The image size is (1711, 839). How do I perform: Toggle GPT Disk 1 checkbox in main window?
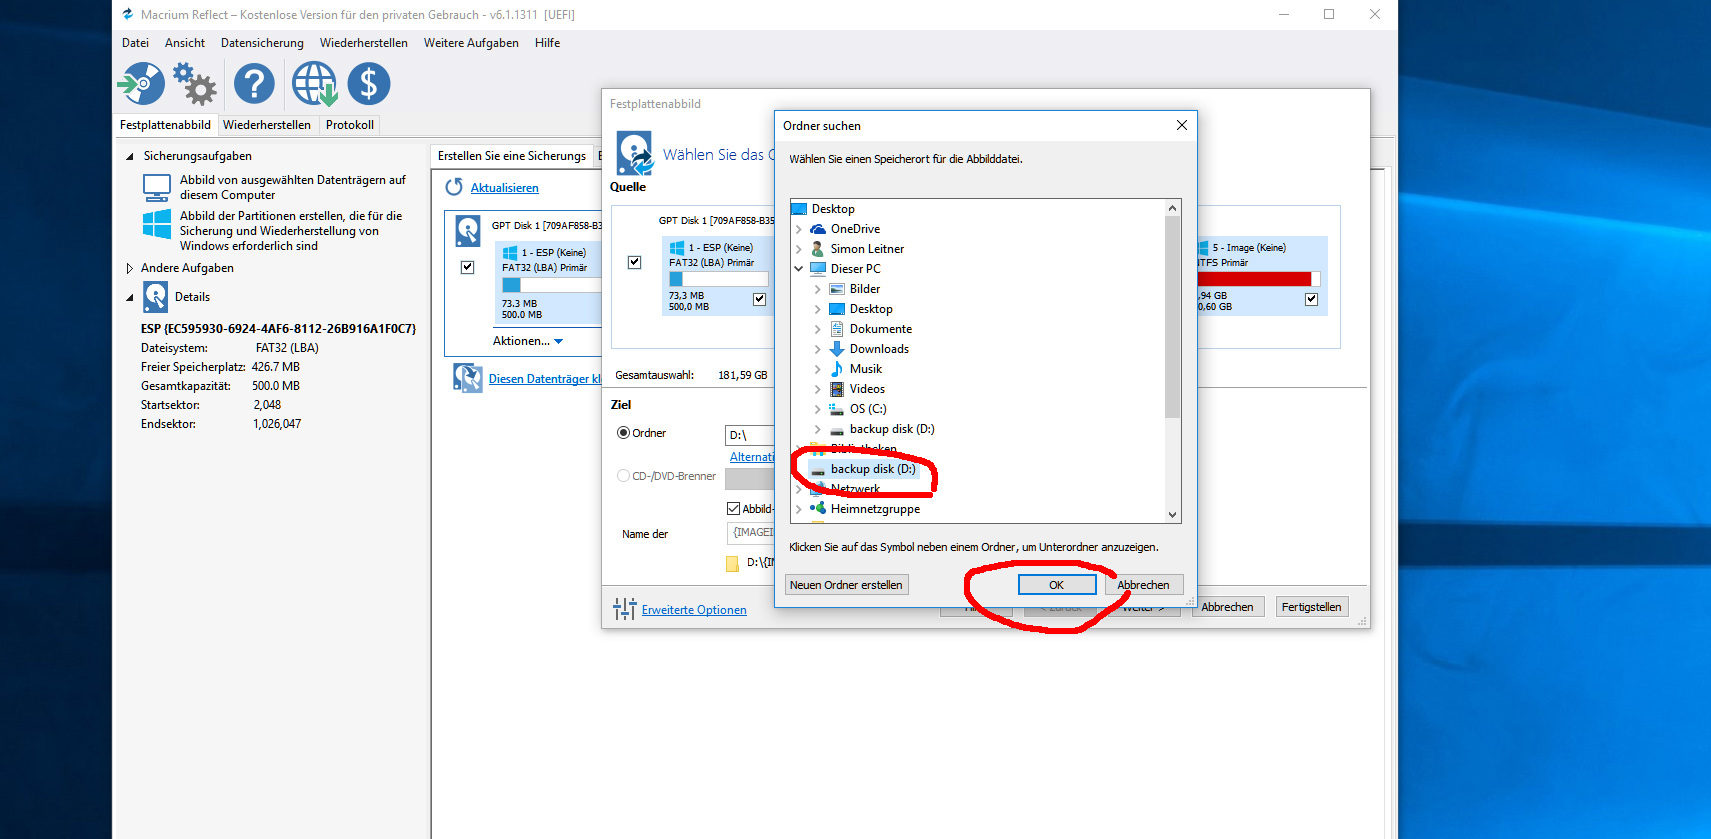(467, 267)
